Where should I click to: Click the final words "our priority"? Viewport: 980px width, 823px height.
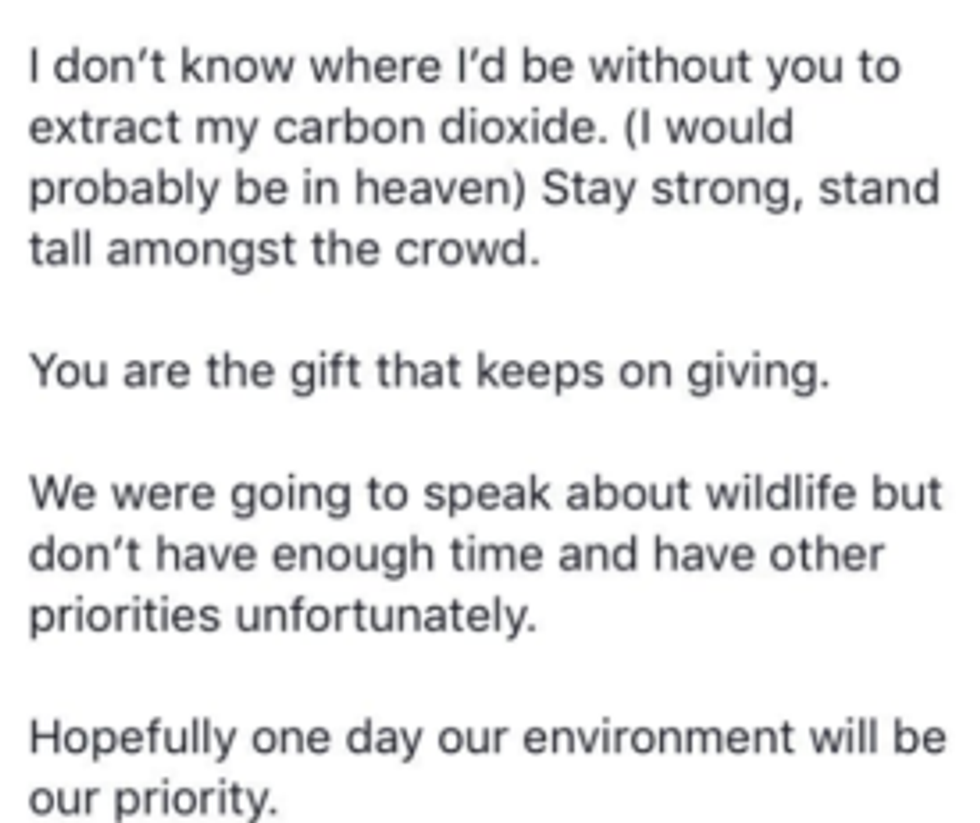pos(150,799)
